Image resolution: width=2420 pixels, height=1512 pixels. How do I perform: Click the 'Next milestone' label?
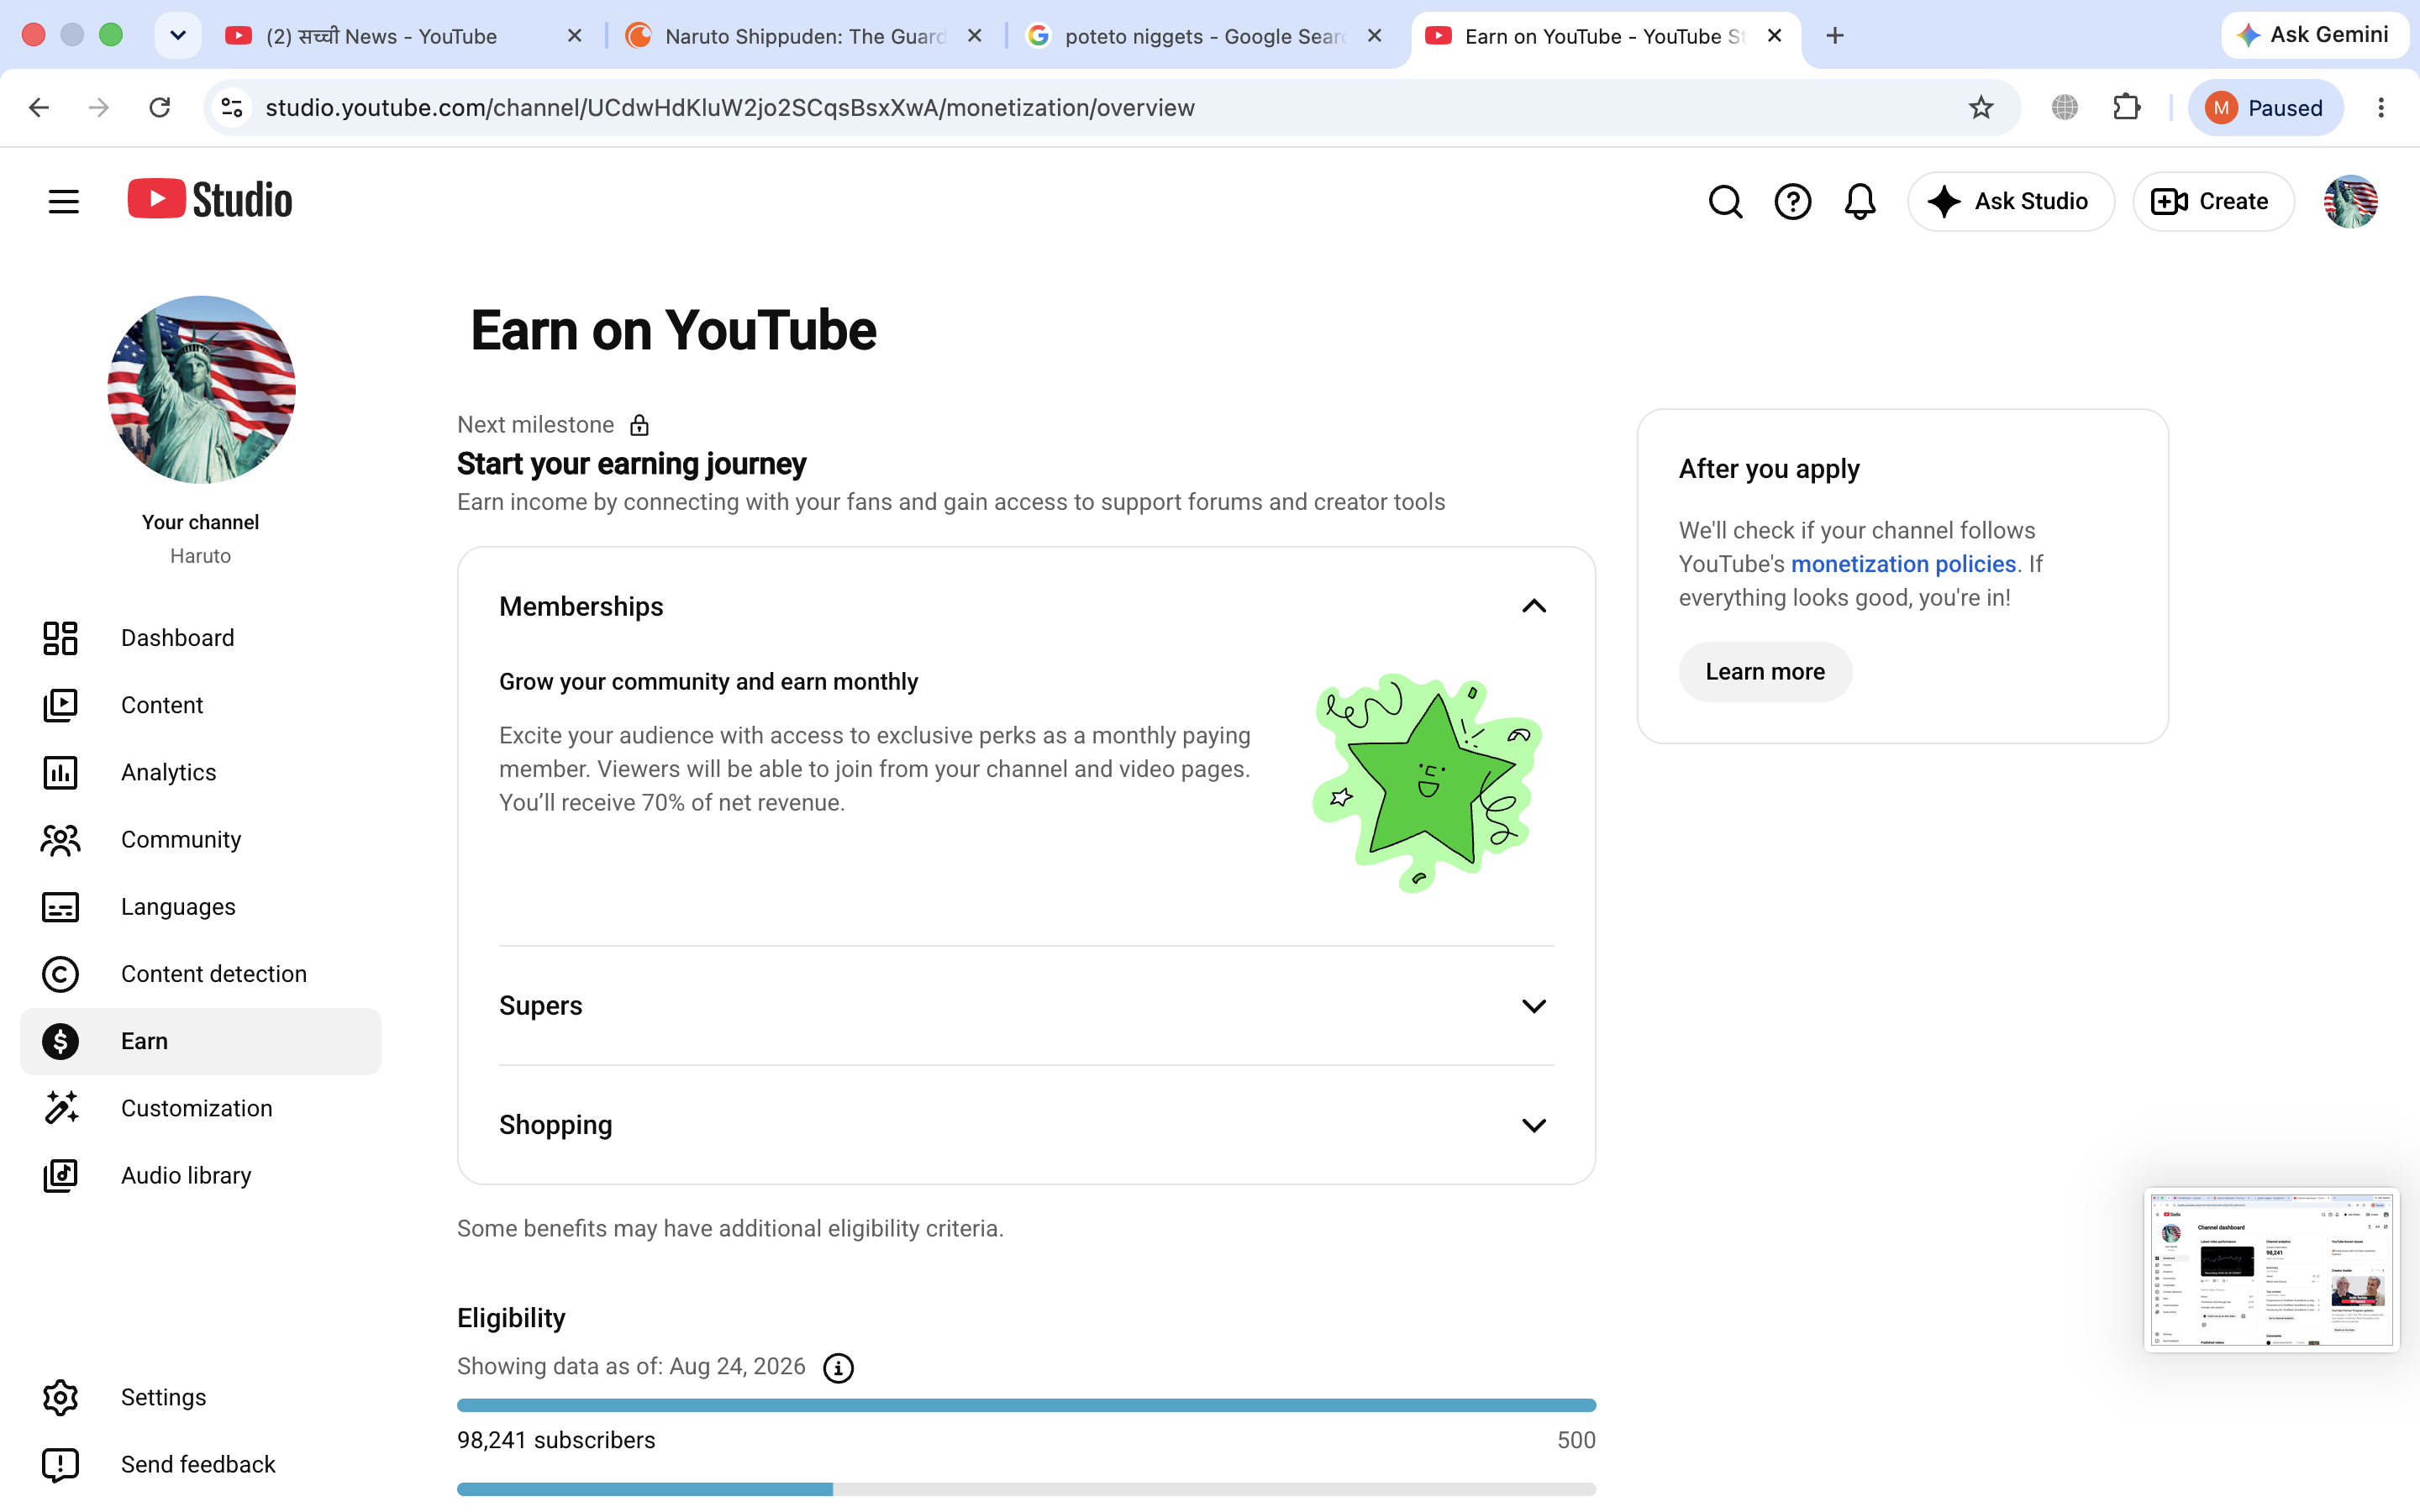point(535,425)
